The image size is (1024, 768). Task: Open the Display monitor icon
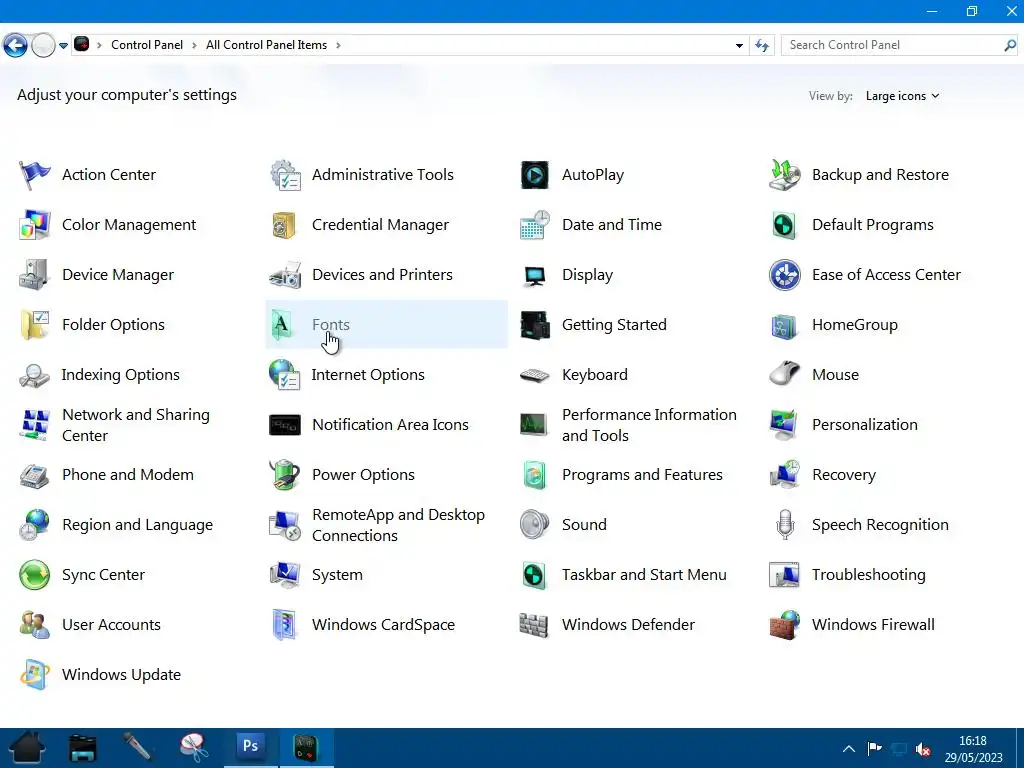point(535,276)
